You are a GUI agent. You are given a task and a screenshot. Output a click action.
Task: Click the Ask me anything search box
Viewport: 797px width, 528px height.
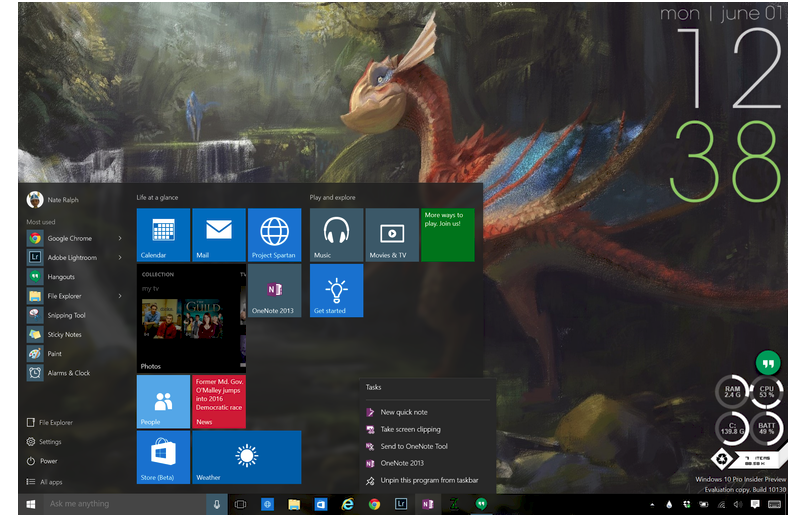click(125, 504)
